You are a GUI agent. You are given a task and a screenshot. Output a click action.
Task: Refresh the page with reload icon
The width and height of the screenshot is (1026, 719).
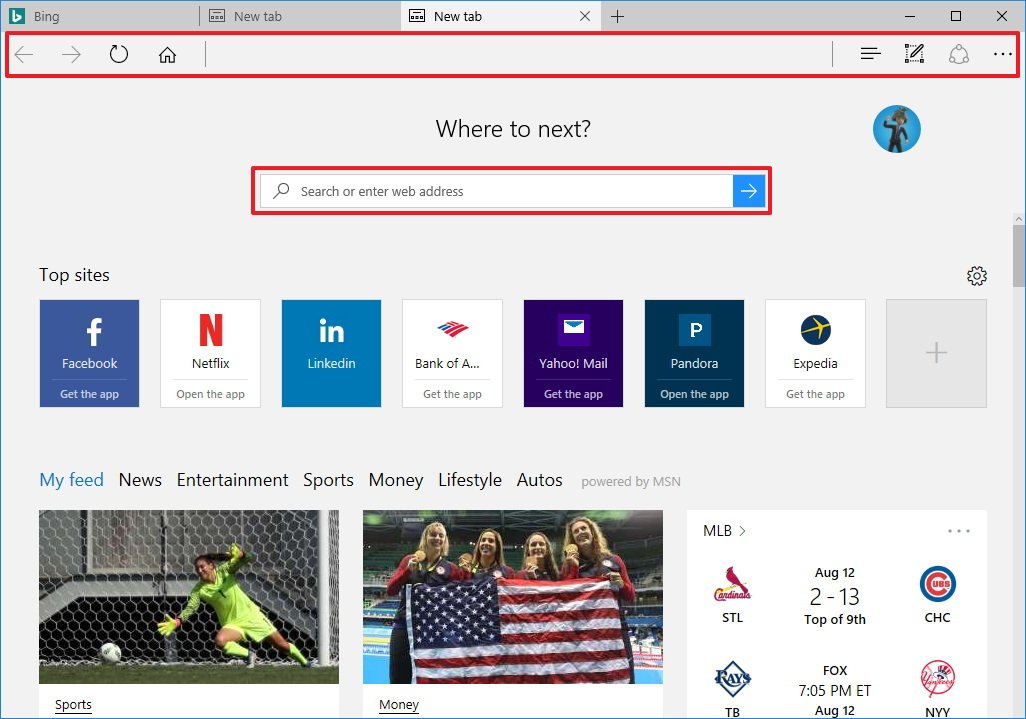pos(119,54)
